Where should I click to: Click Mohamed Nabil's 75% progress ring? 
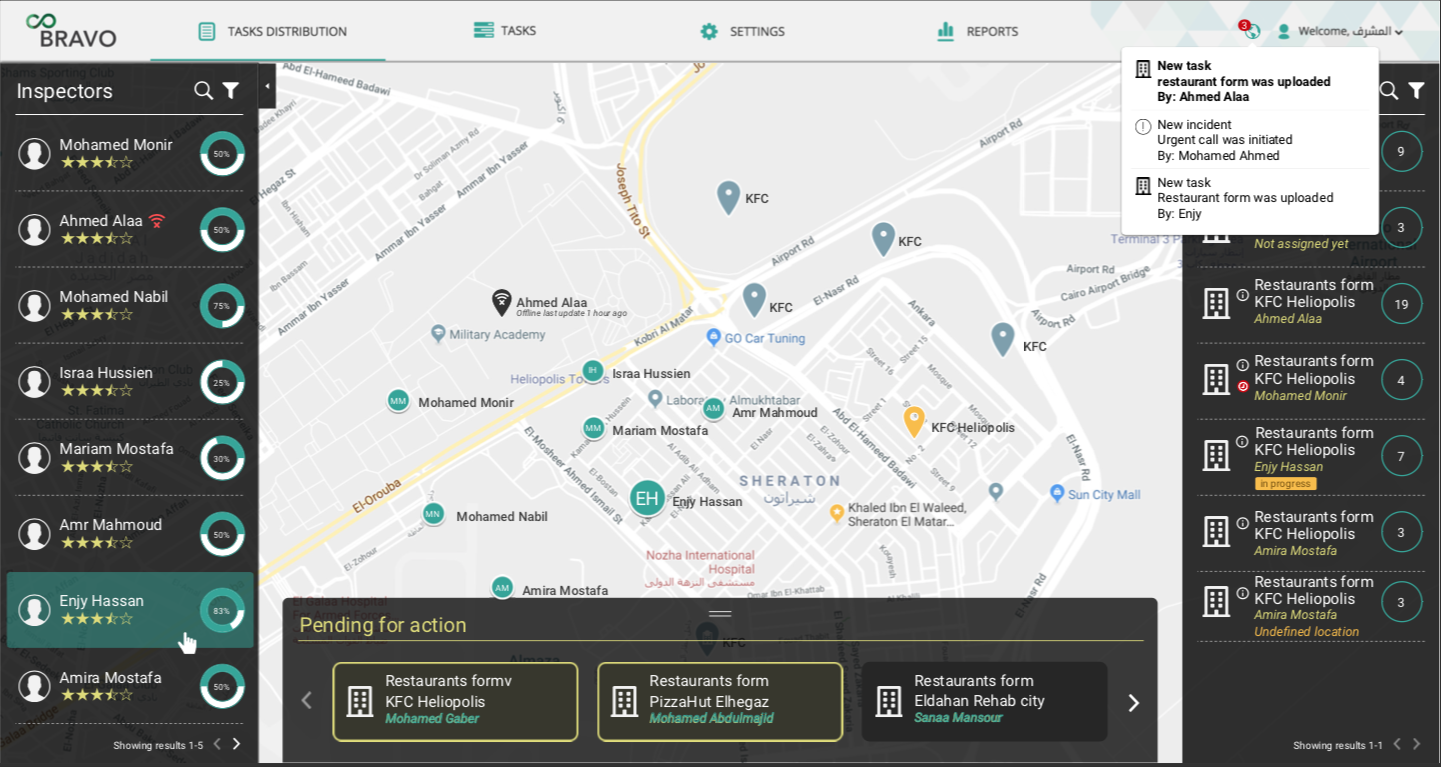tap(222, 306)
